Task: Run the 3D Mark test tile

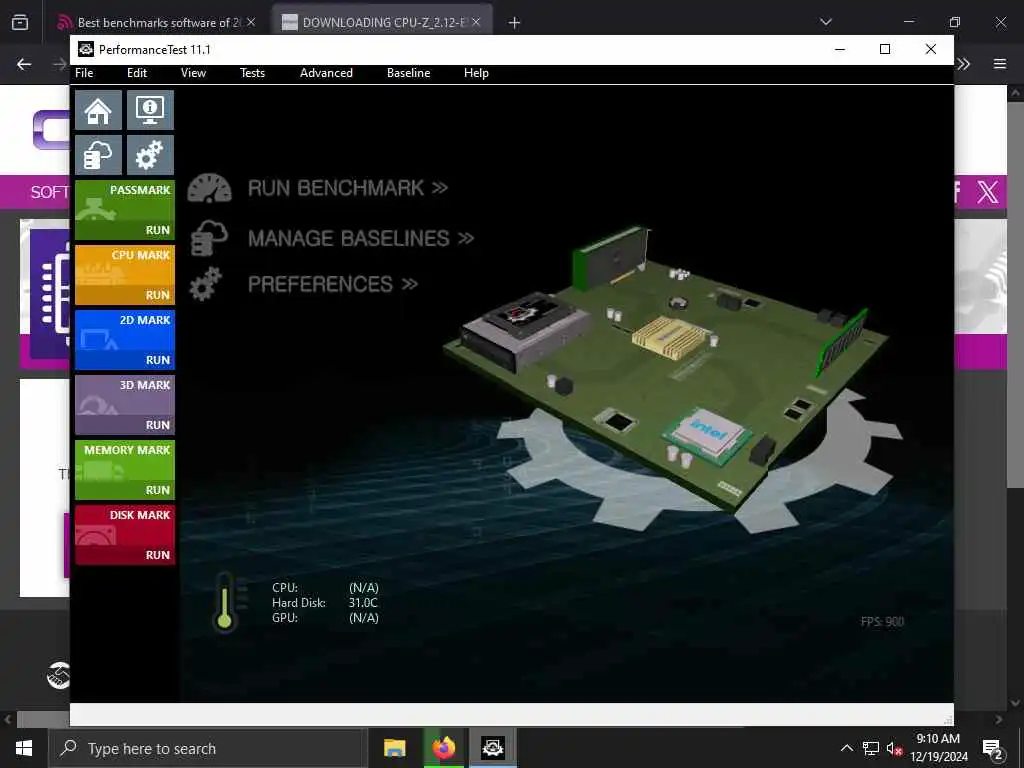Action: [125, 405]
